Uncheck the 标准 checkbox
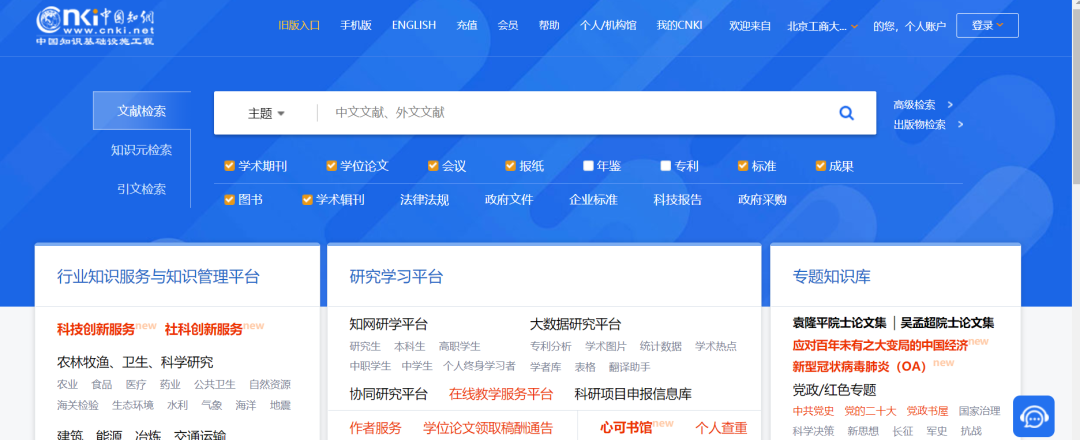1080x440 pixels. tap(743, 165)
